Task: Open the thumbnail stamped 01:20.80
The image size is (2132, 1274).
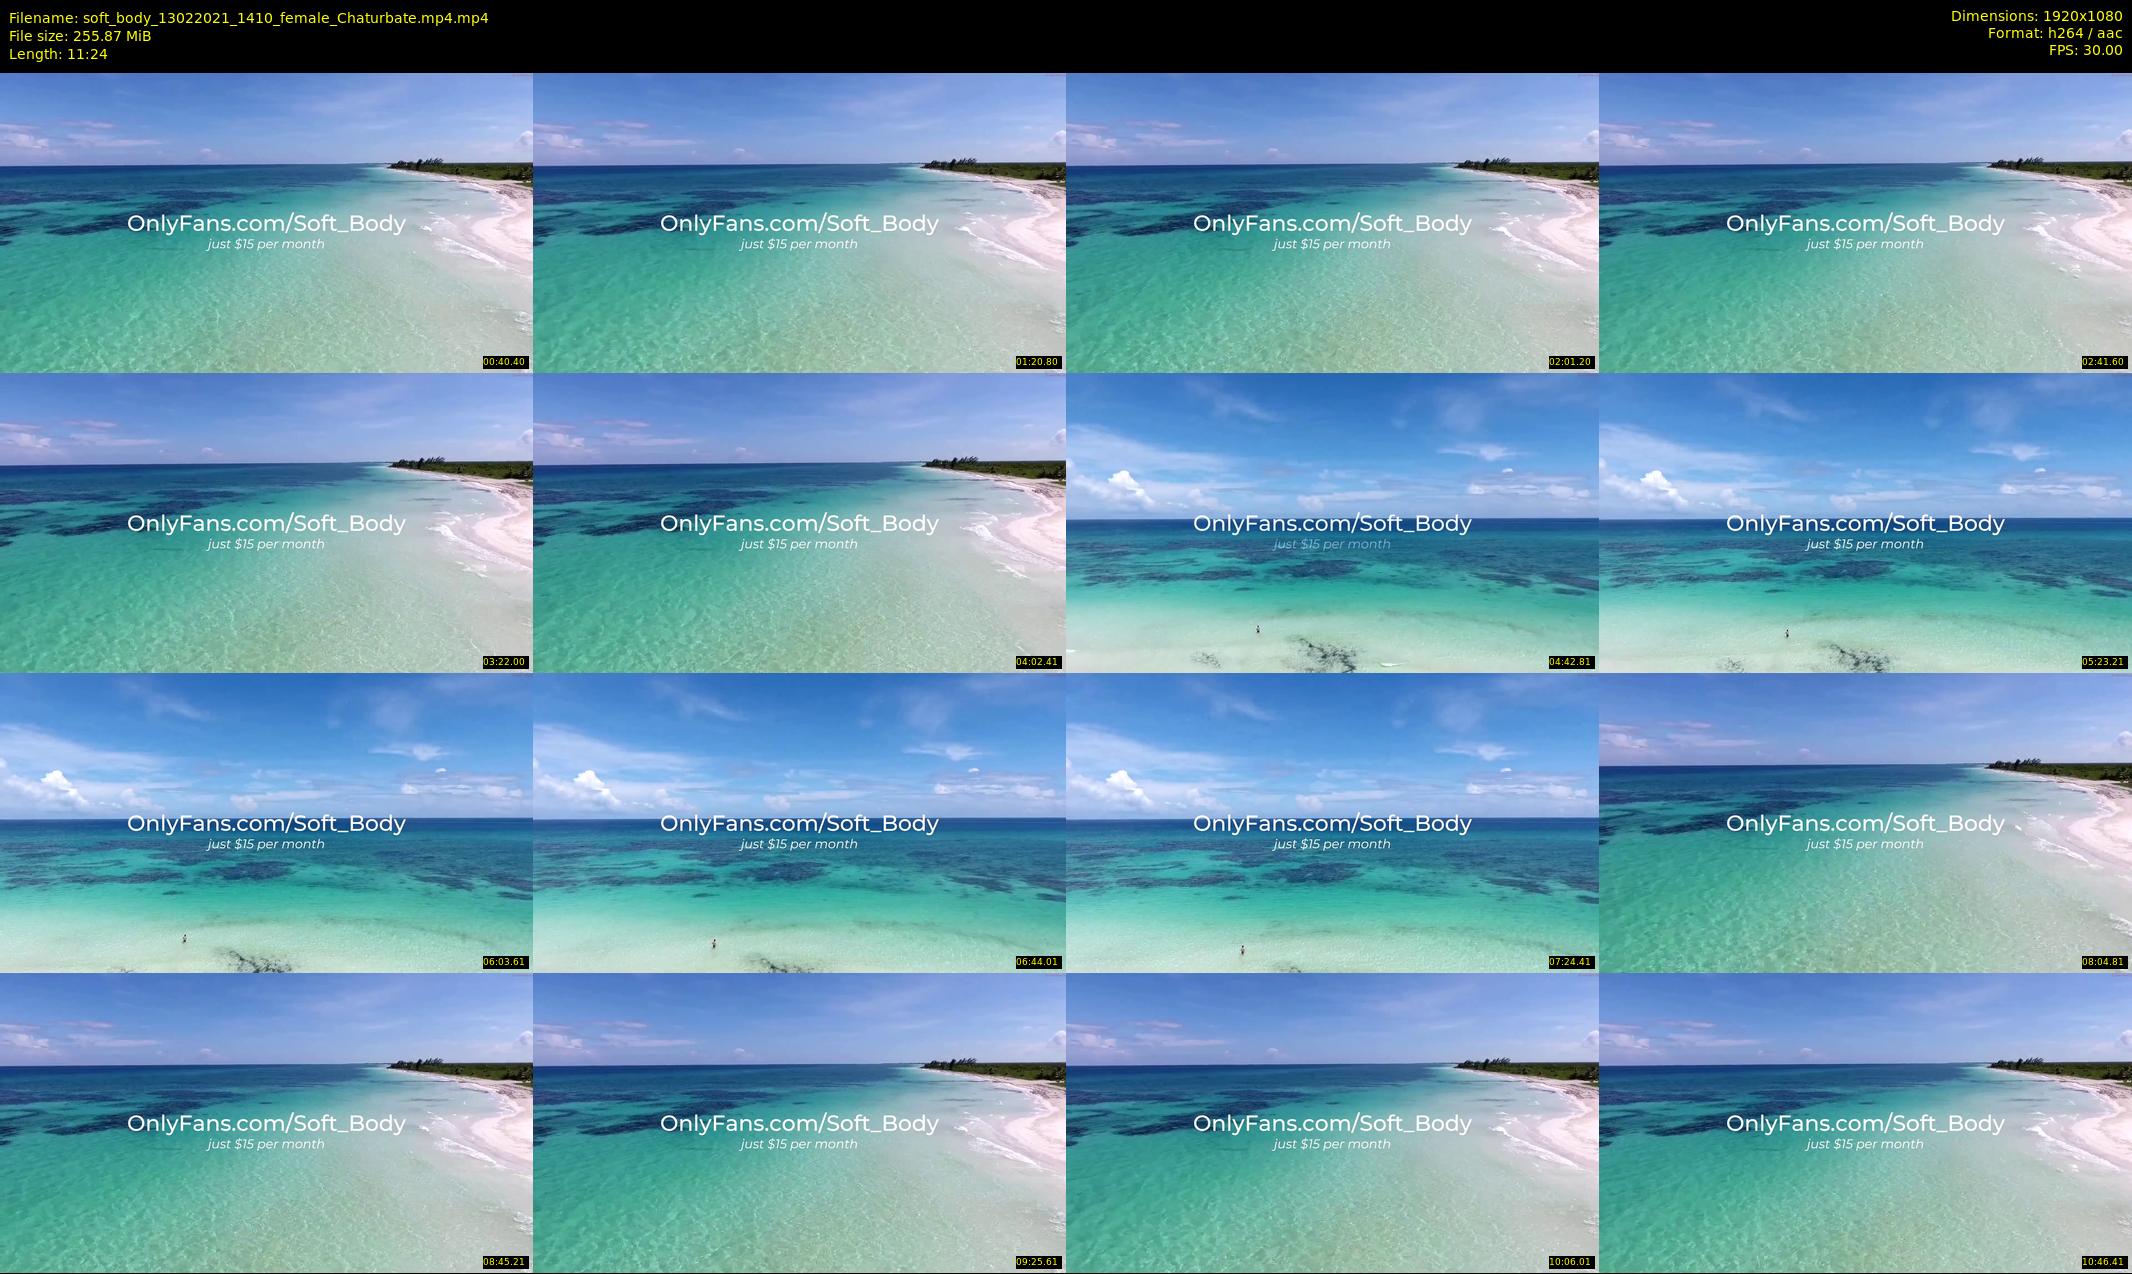Action: [799, 223]
